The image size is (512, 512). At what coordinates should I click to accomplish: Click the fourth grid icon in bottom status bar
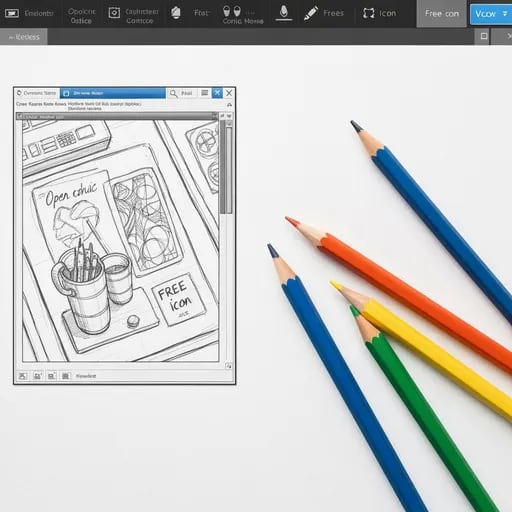pos(65,376)
